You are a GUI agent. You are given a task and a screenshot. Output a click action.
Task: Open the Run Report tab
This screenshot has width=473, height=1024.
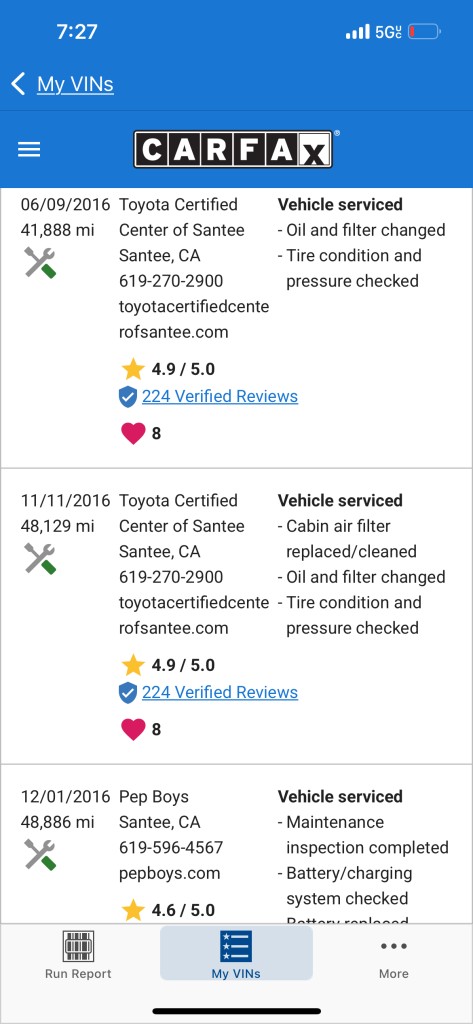point(78,954)
